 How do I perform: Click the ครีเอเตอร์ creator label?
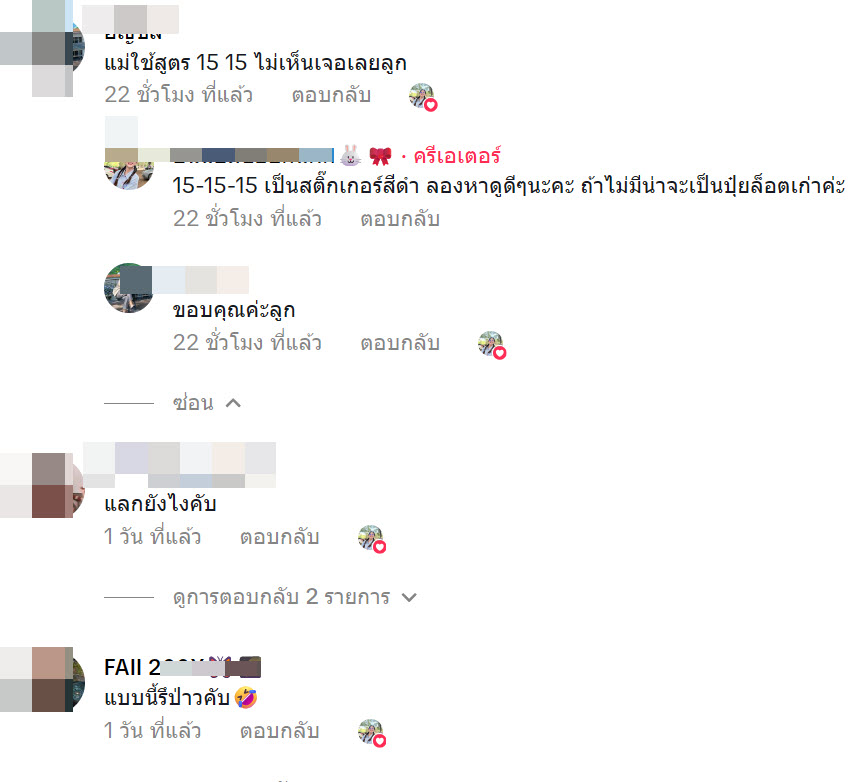[x=457, y=156]
